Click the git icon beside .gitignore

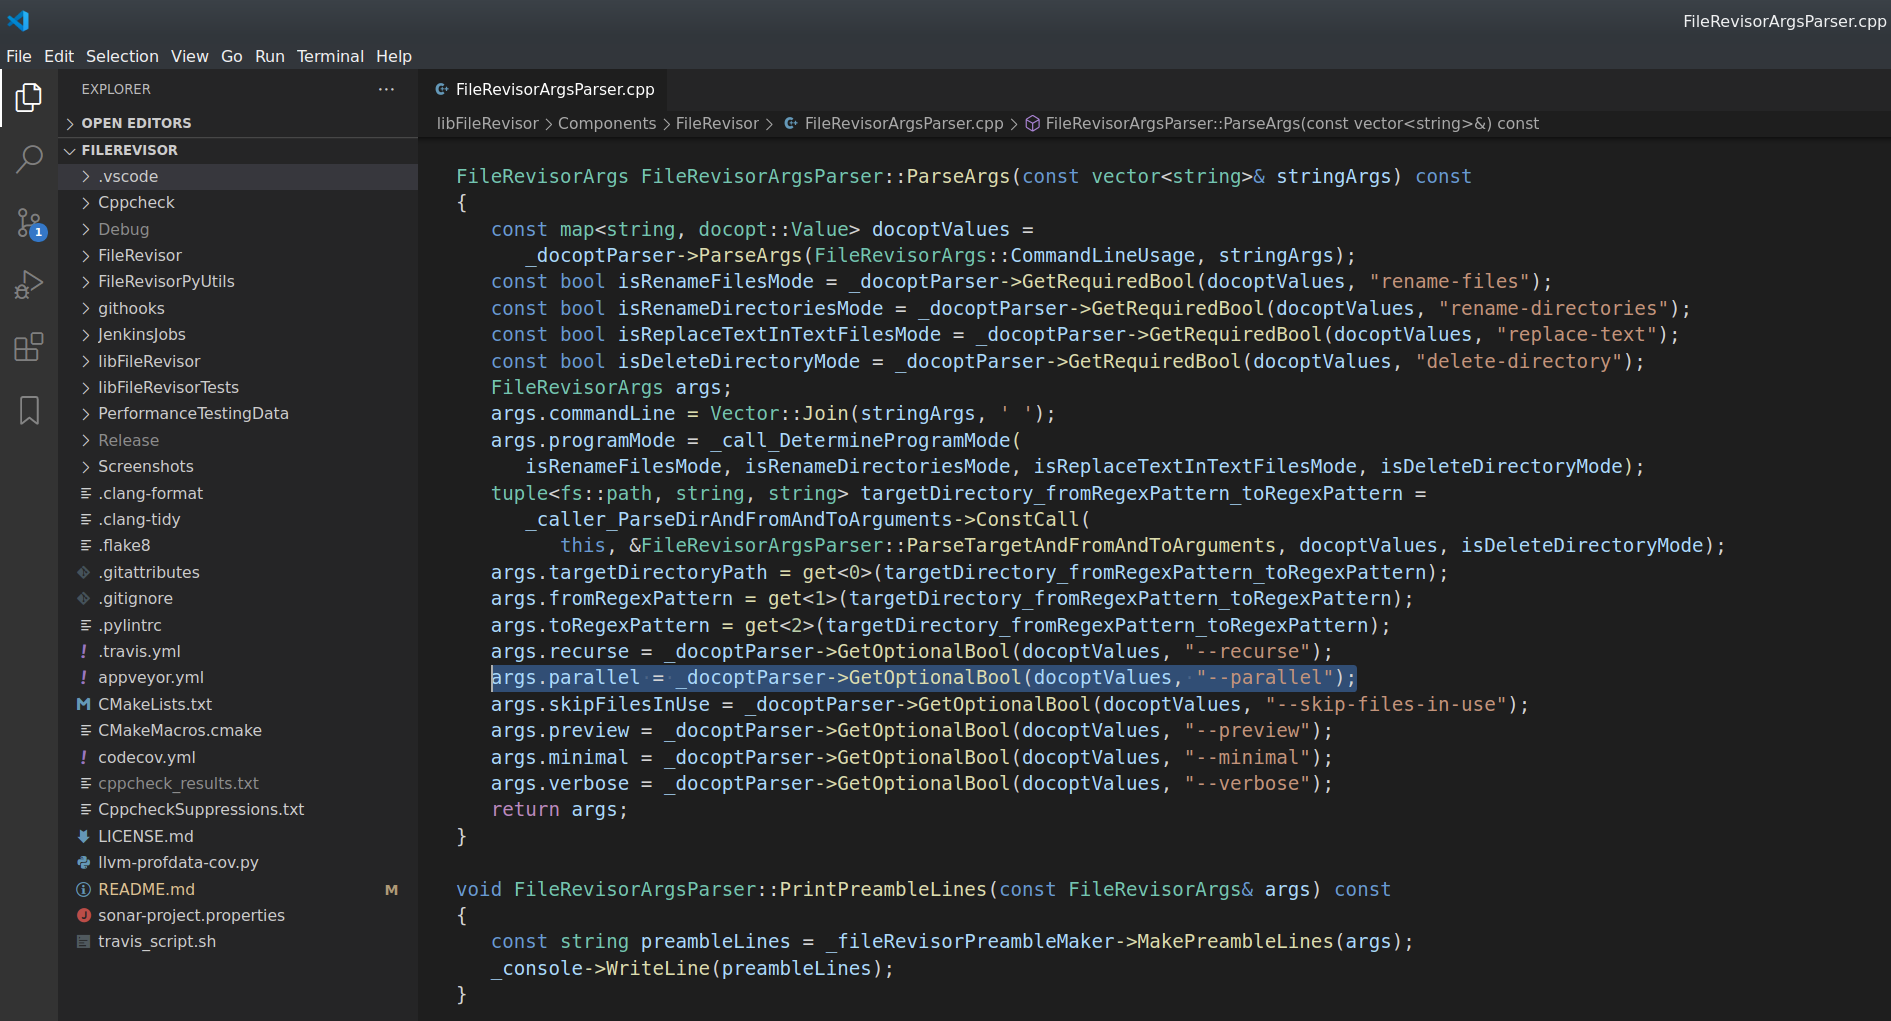(84, 598)
